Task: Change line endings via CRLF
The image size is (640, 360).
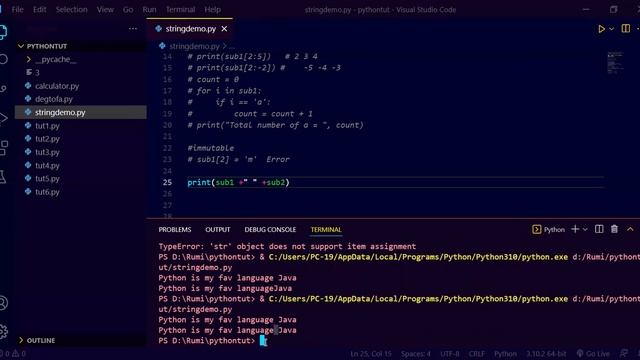Action: 476,354
